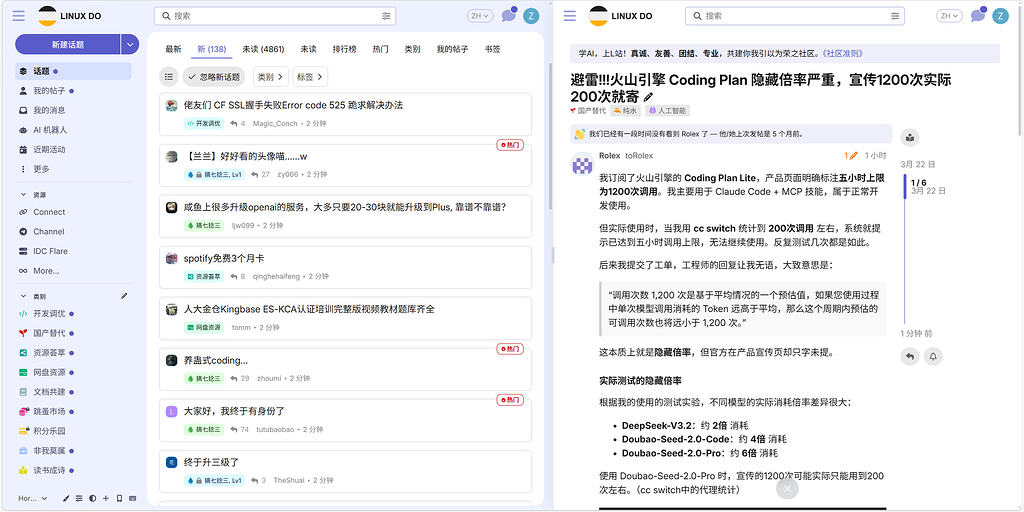Viewport: 1024px width, 512px height.
Task: Edit the topic title with pencil icon
Action: (x=648, y=97)
